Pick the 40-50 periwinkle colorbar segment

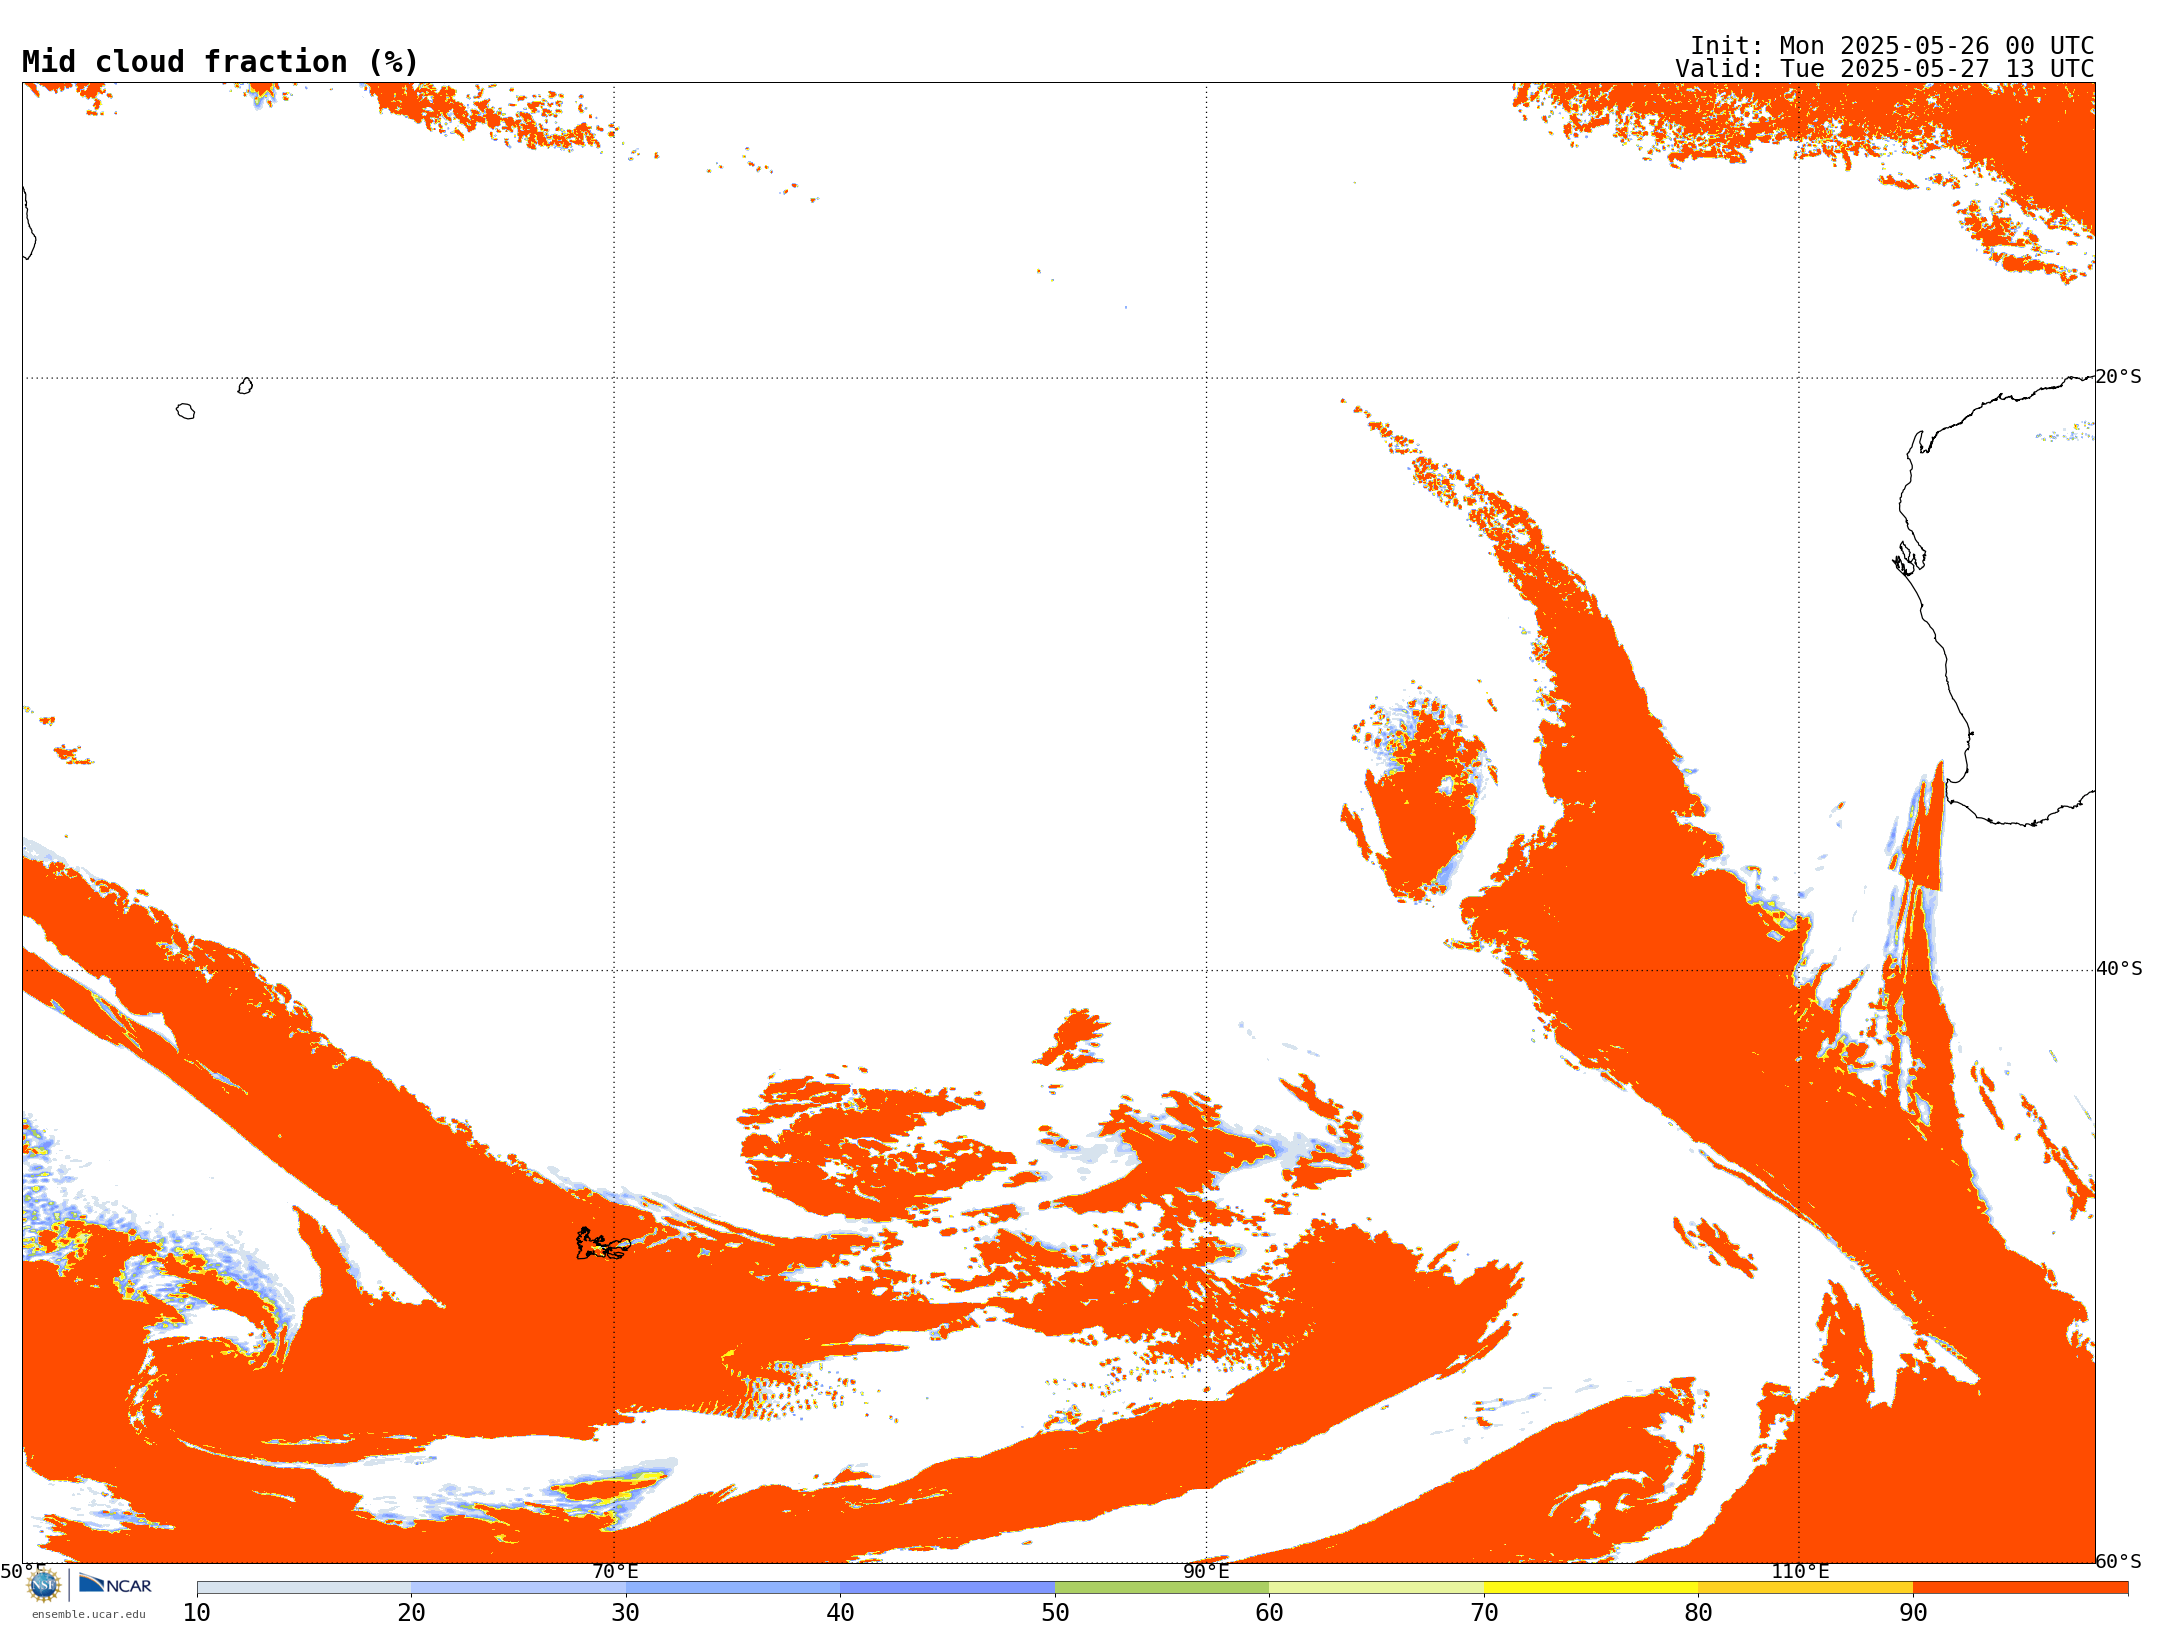coord(947,1588)
